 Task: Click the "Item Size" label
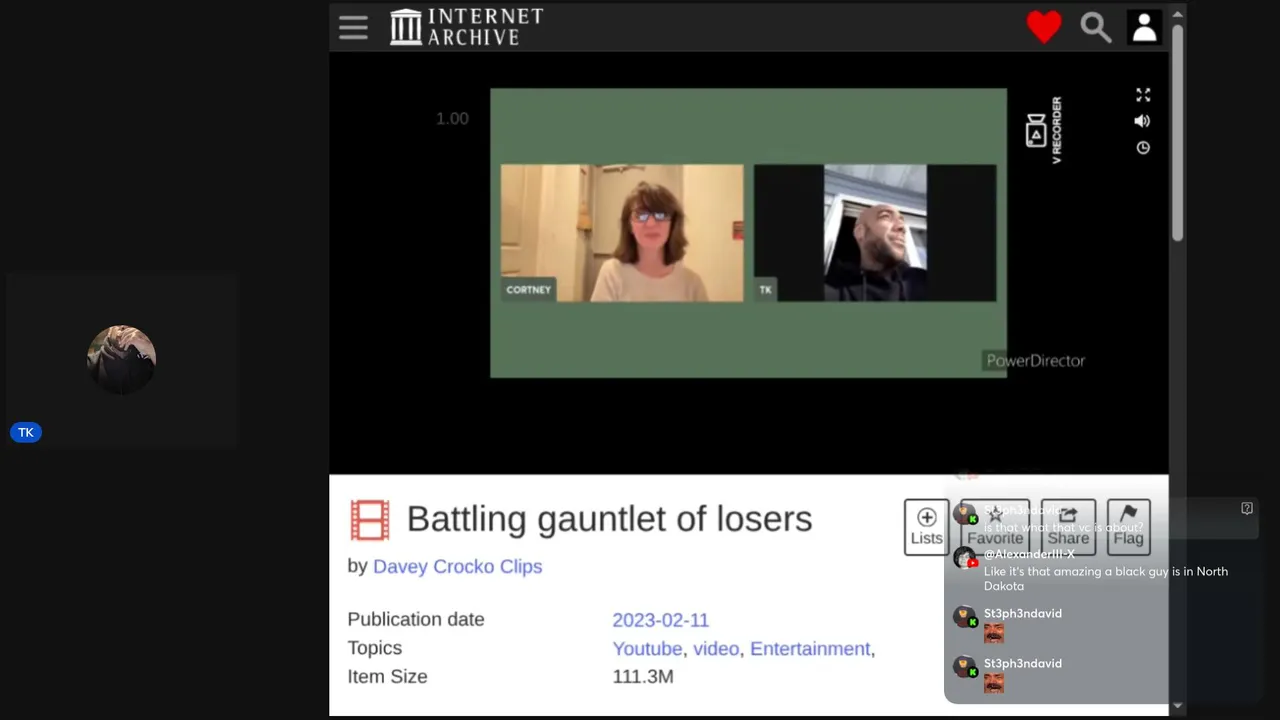[x=387, y=677]
